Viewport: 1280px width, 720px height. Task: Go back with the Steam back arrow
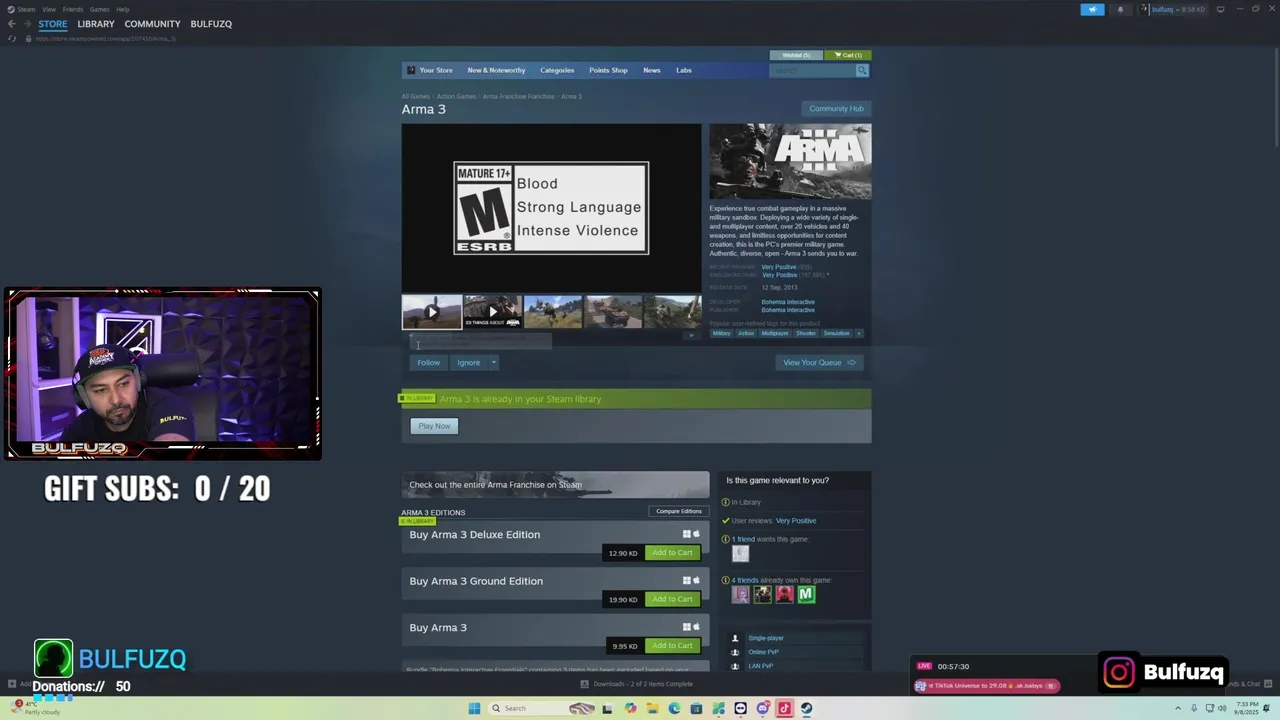(x=12, y=24)
